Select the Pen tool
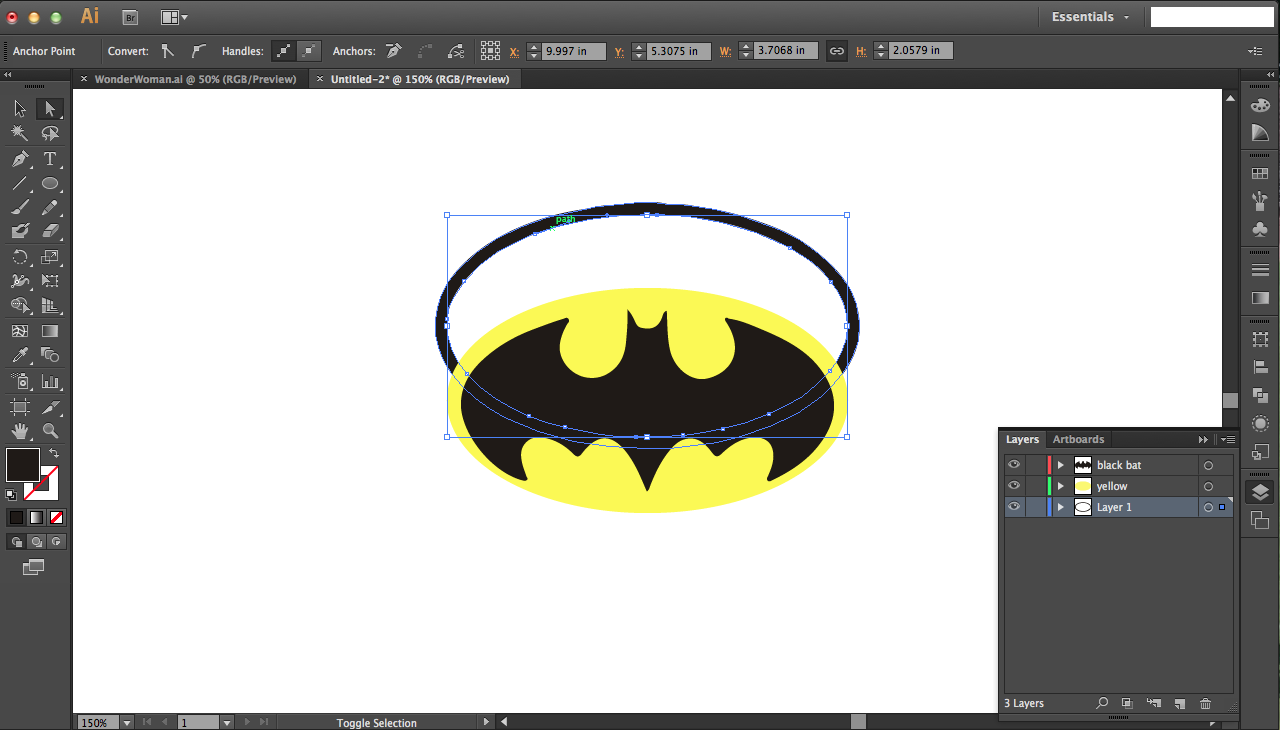The image size is (1280, 730). pos(20,159)
